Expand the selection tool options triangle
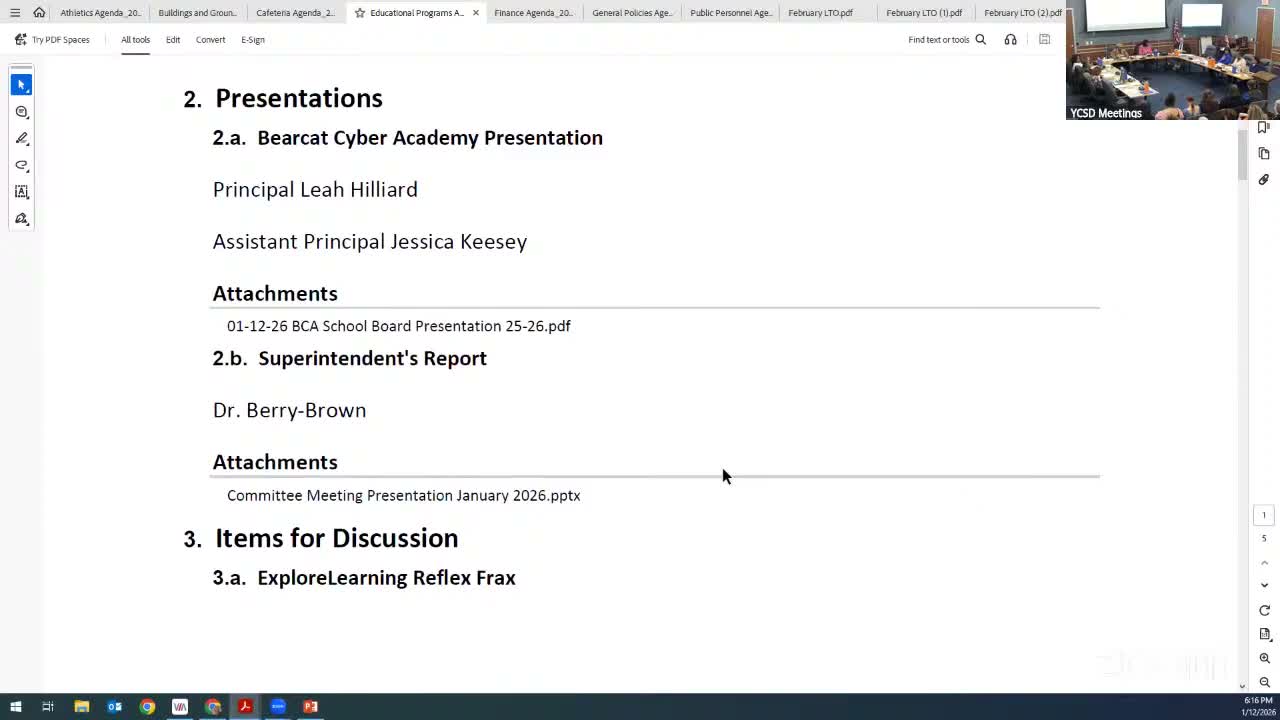The height and width of the screenshot is (720, 1280). 30,93
